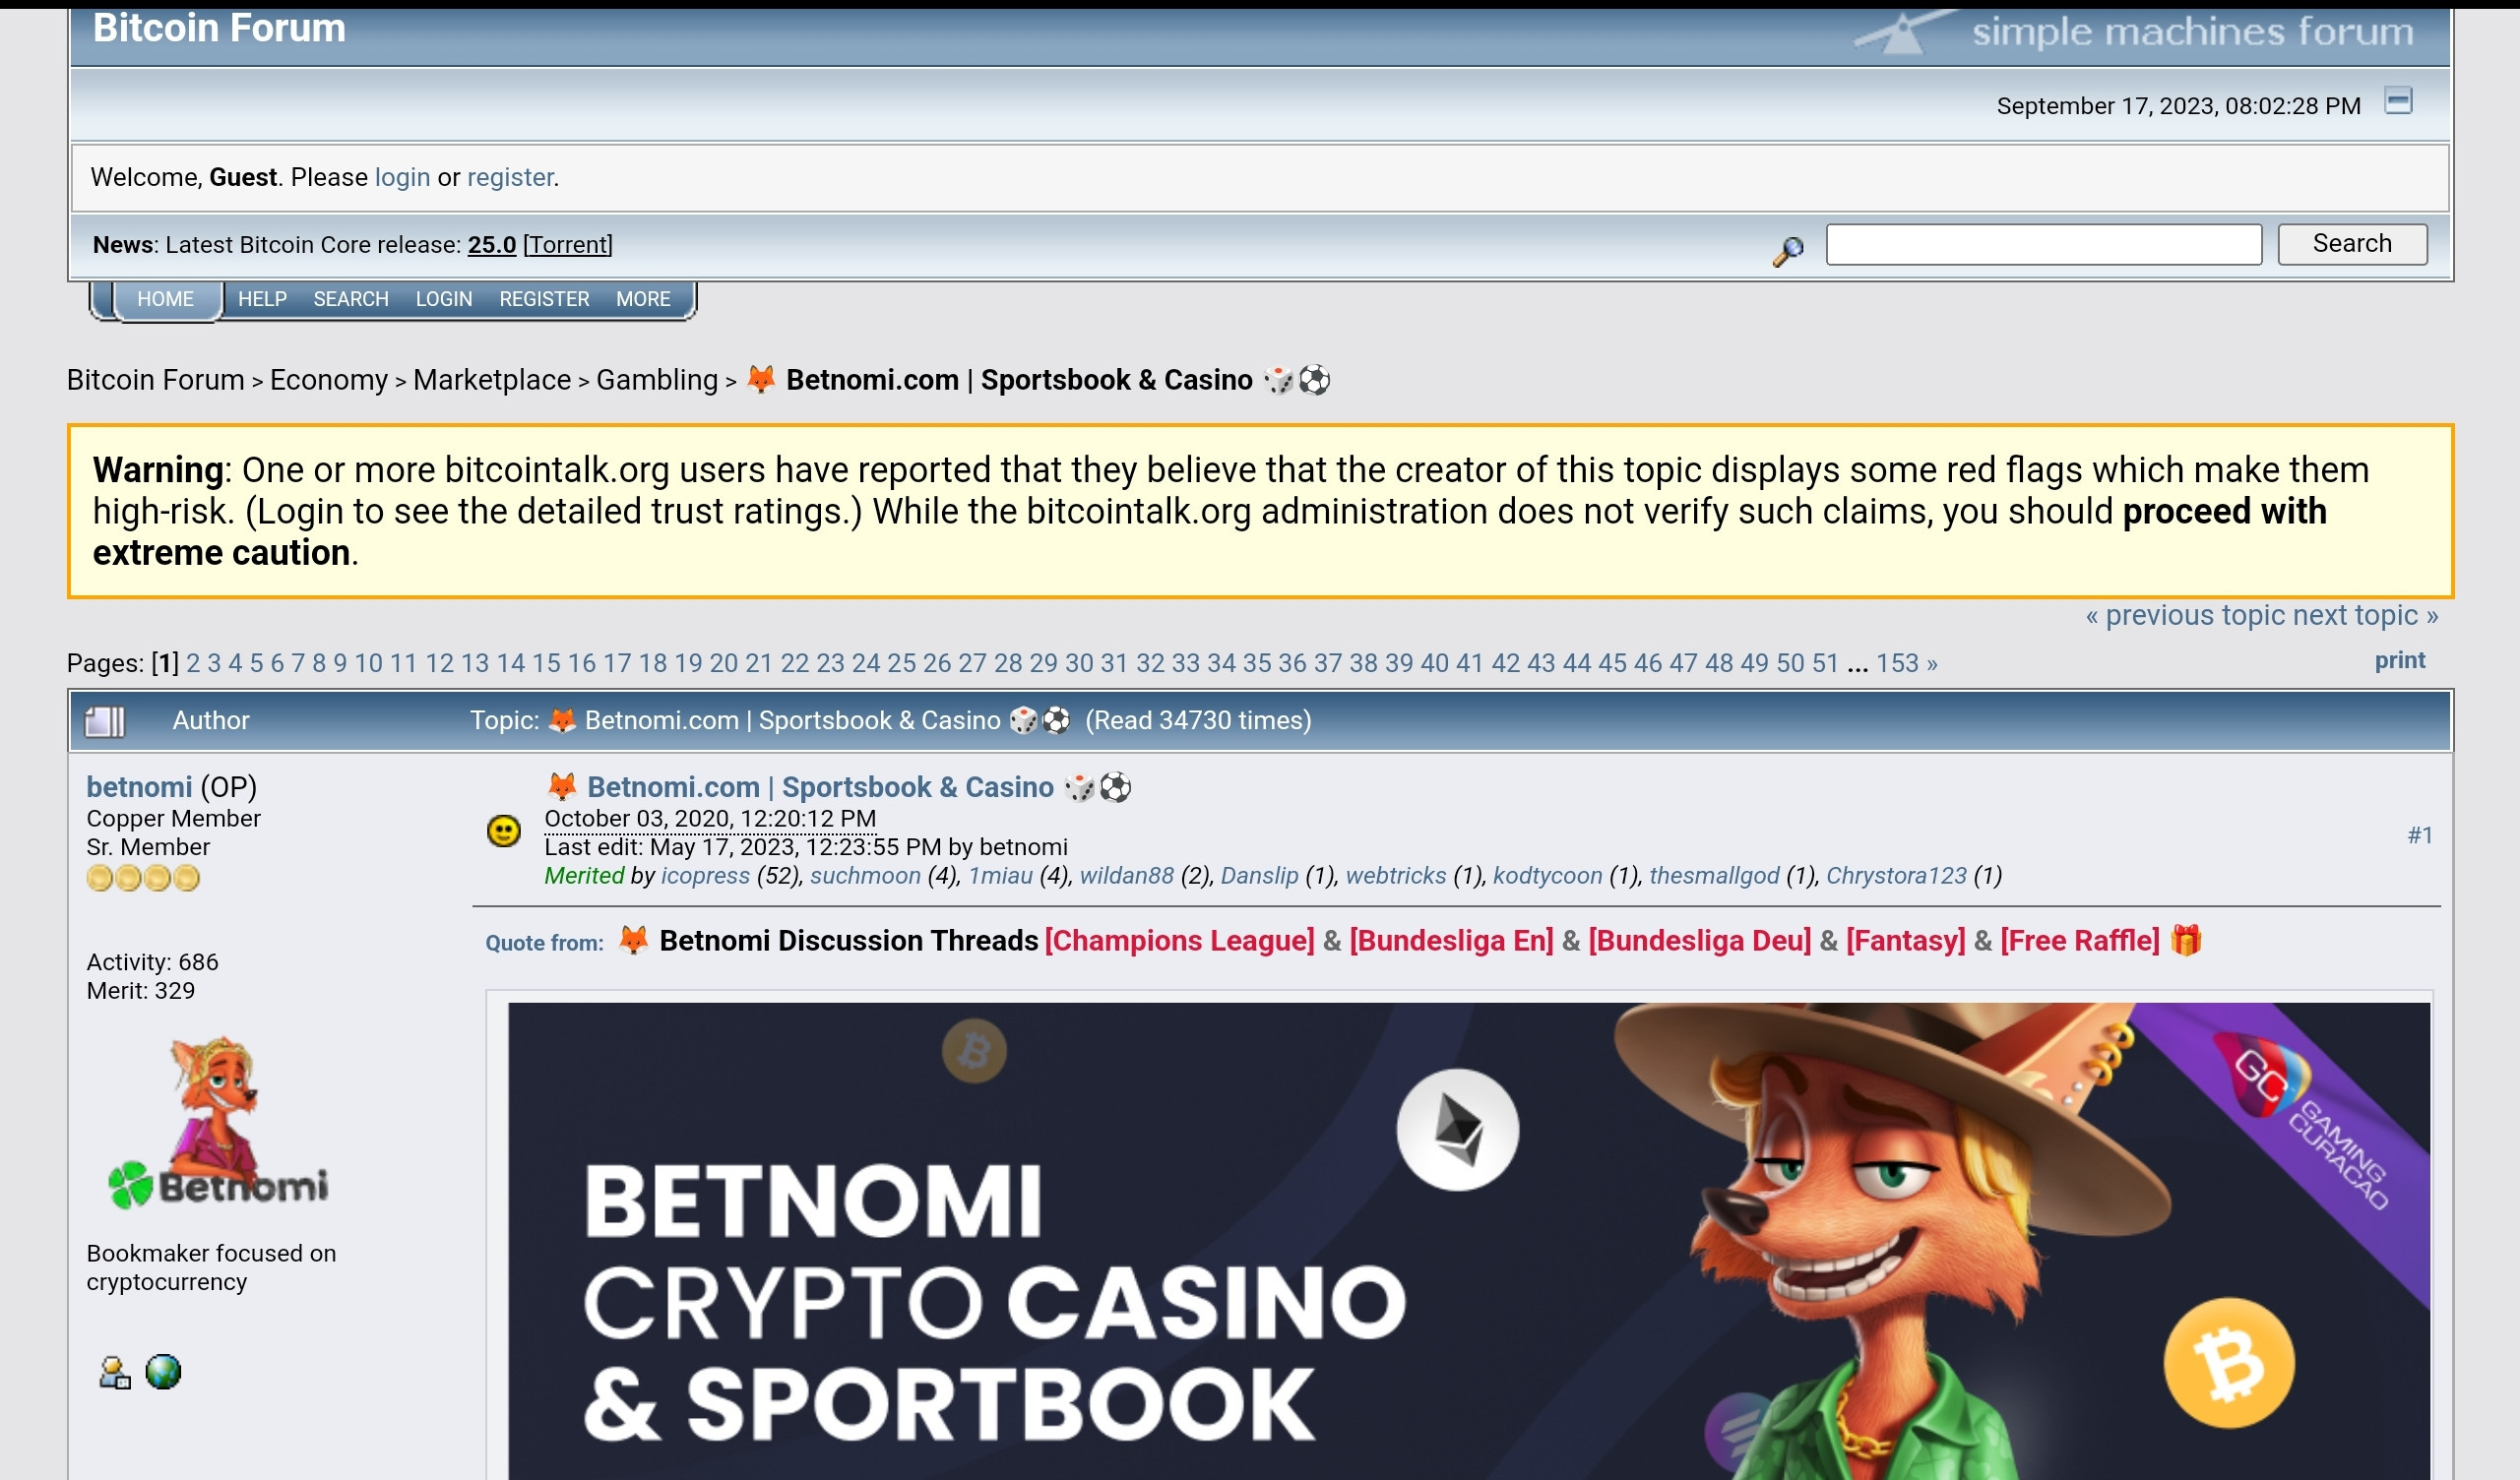2520x1480 pixels.
Task: Open Chrystora123 merit user link
Action: click(x=1896, y=875)
